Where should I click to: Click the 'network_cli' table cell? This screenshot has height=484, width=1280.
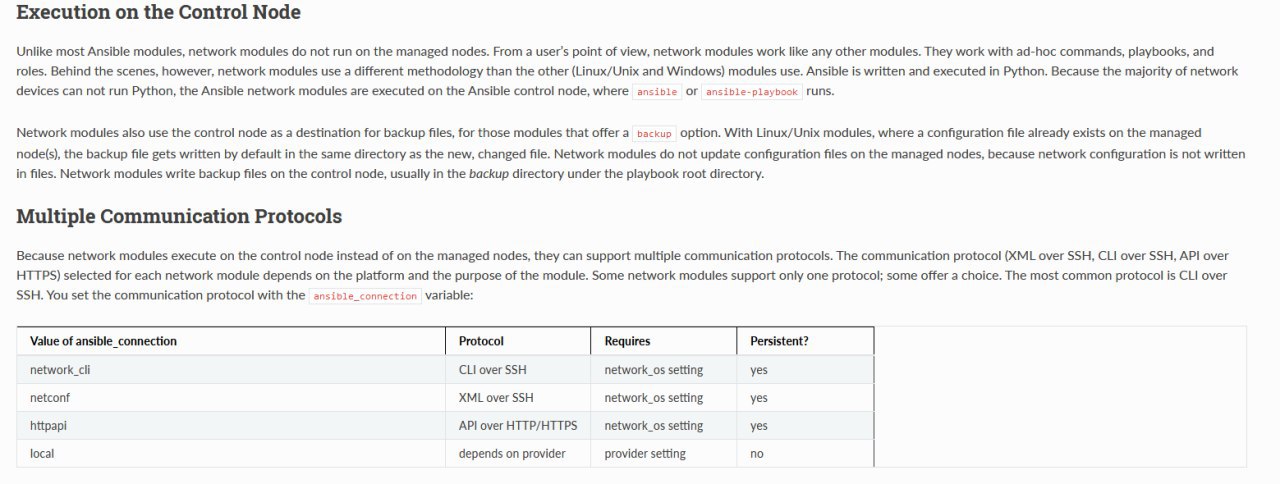(231, 370)
